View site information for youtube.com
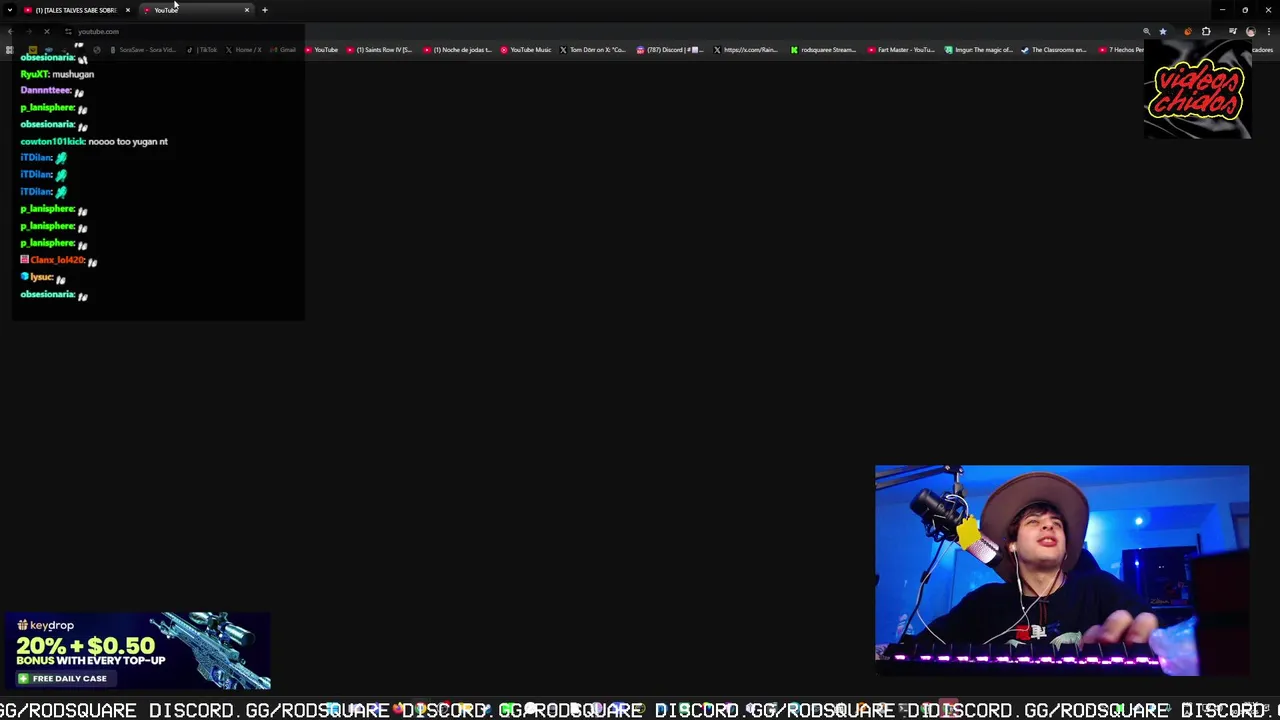 (68, 31)
